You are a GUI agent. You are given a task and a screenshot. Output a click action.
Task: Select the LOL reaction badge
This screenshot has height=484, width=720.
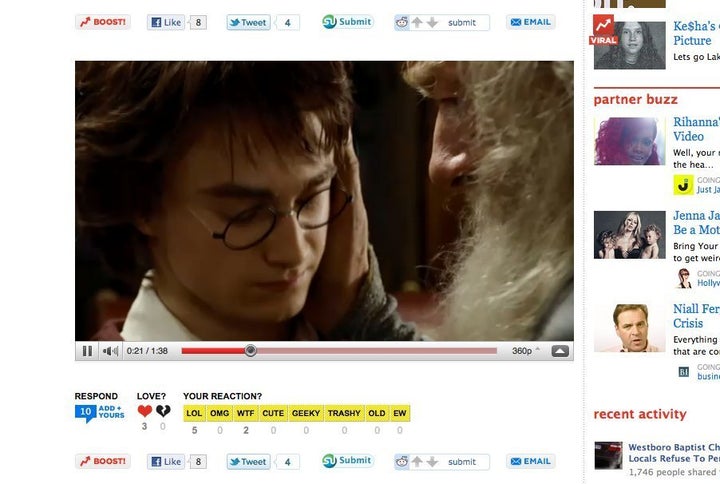[194, 413]
